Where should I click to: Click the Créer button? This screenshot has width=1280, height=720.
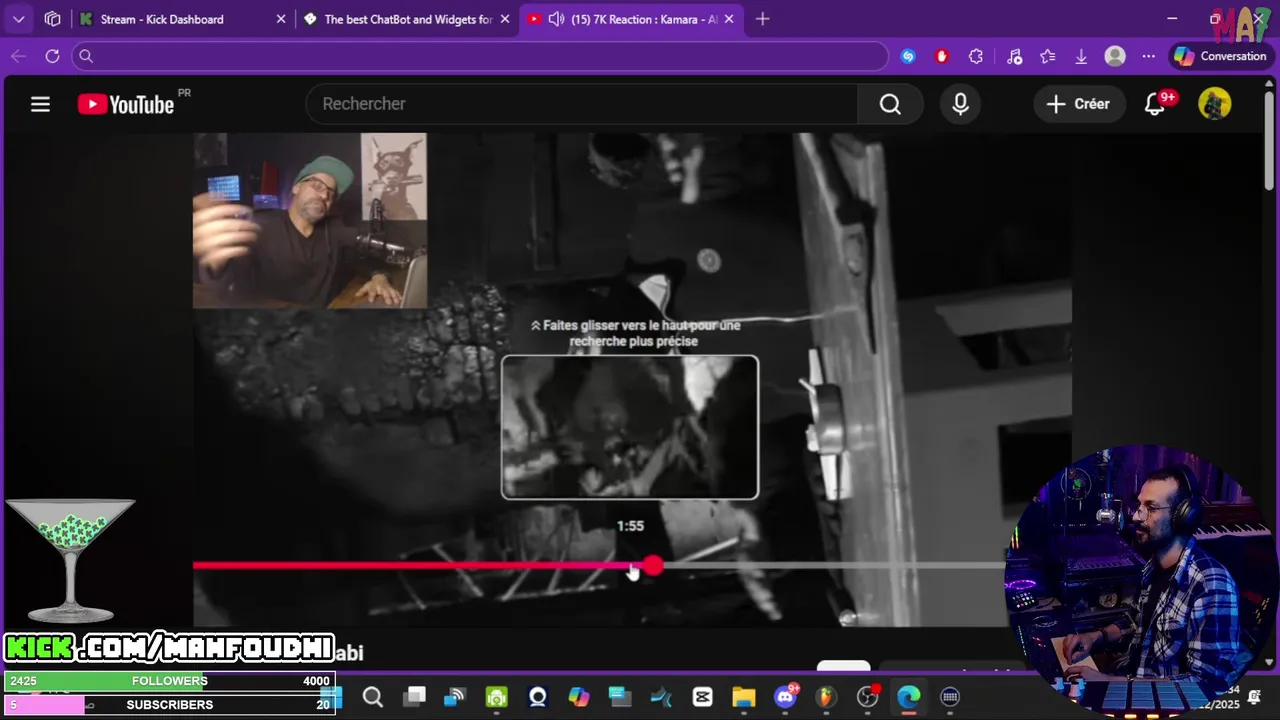(1078, 104)
